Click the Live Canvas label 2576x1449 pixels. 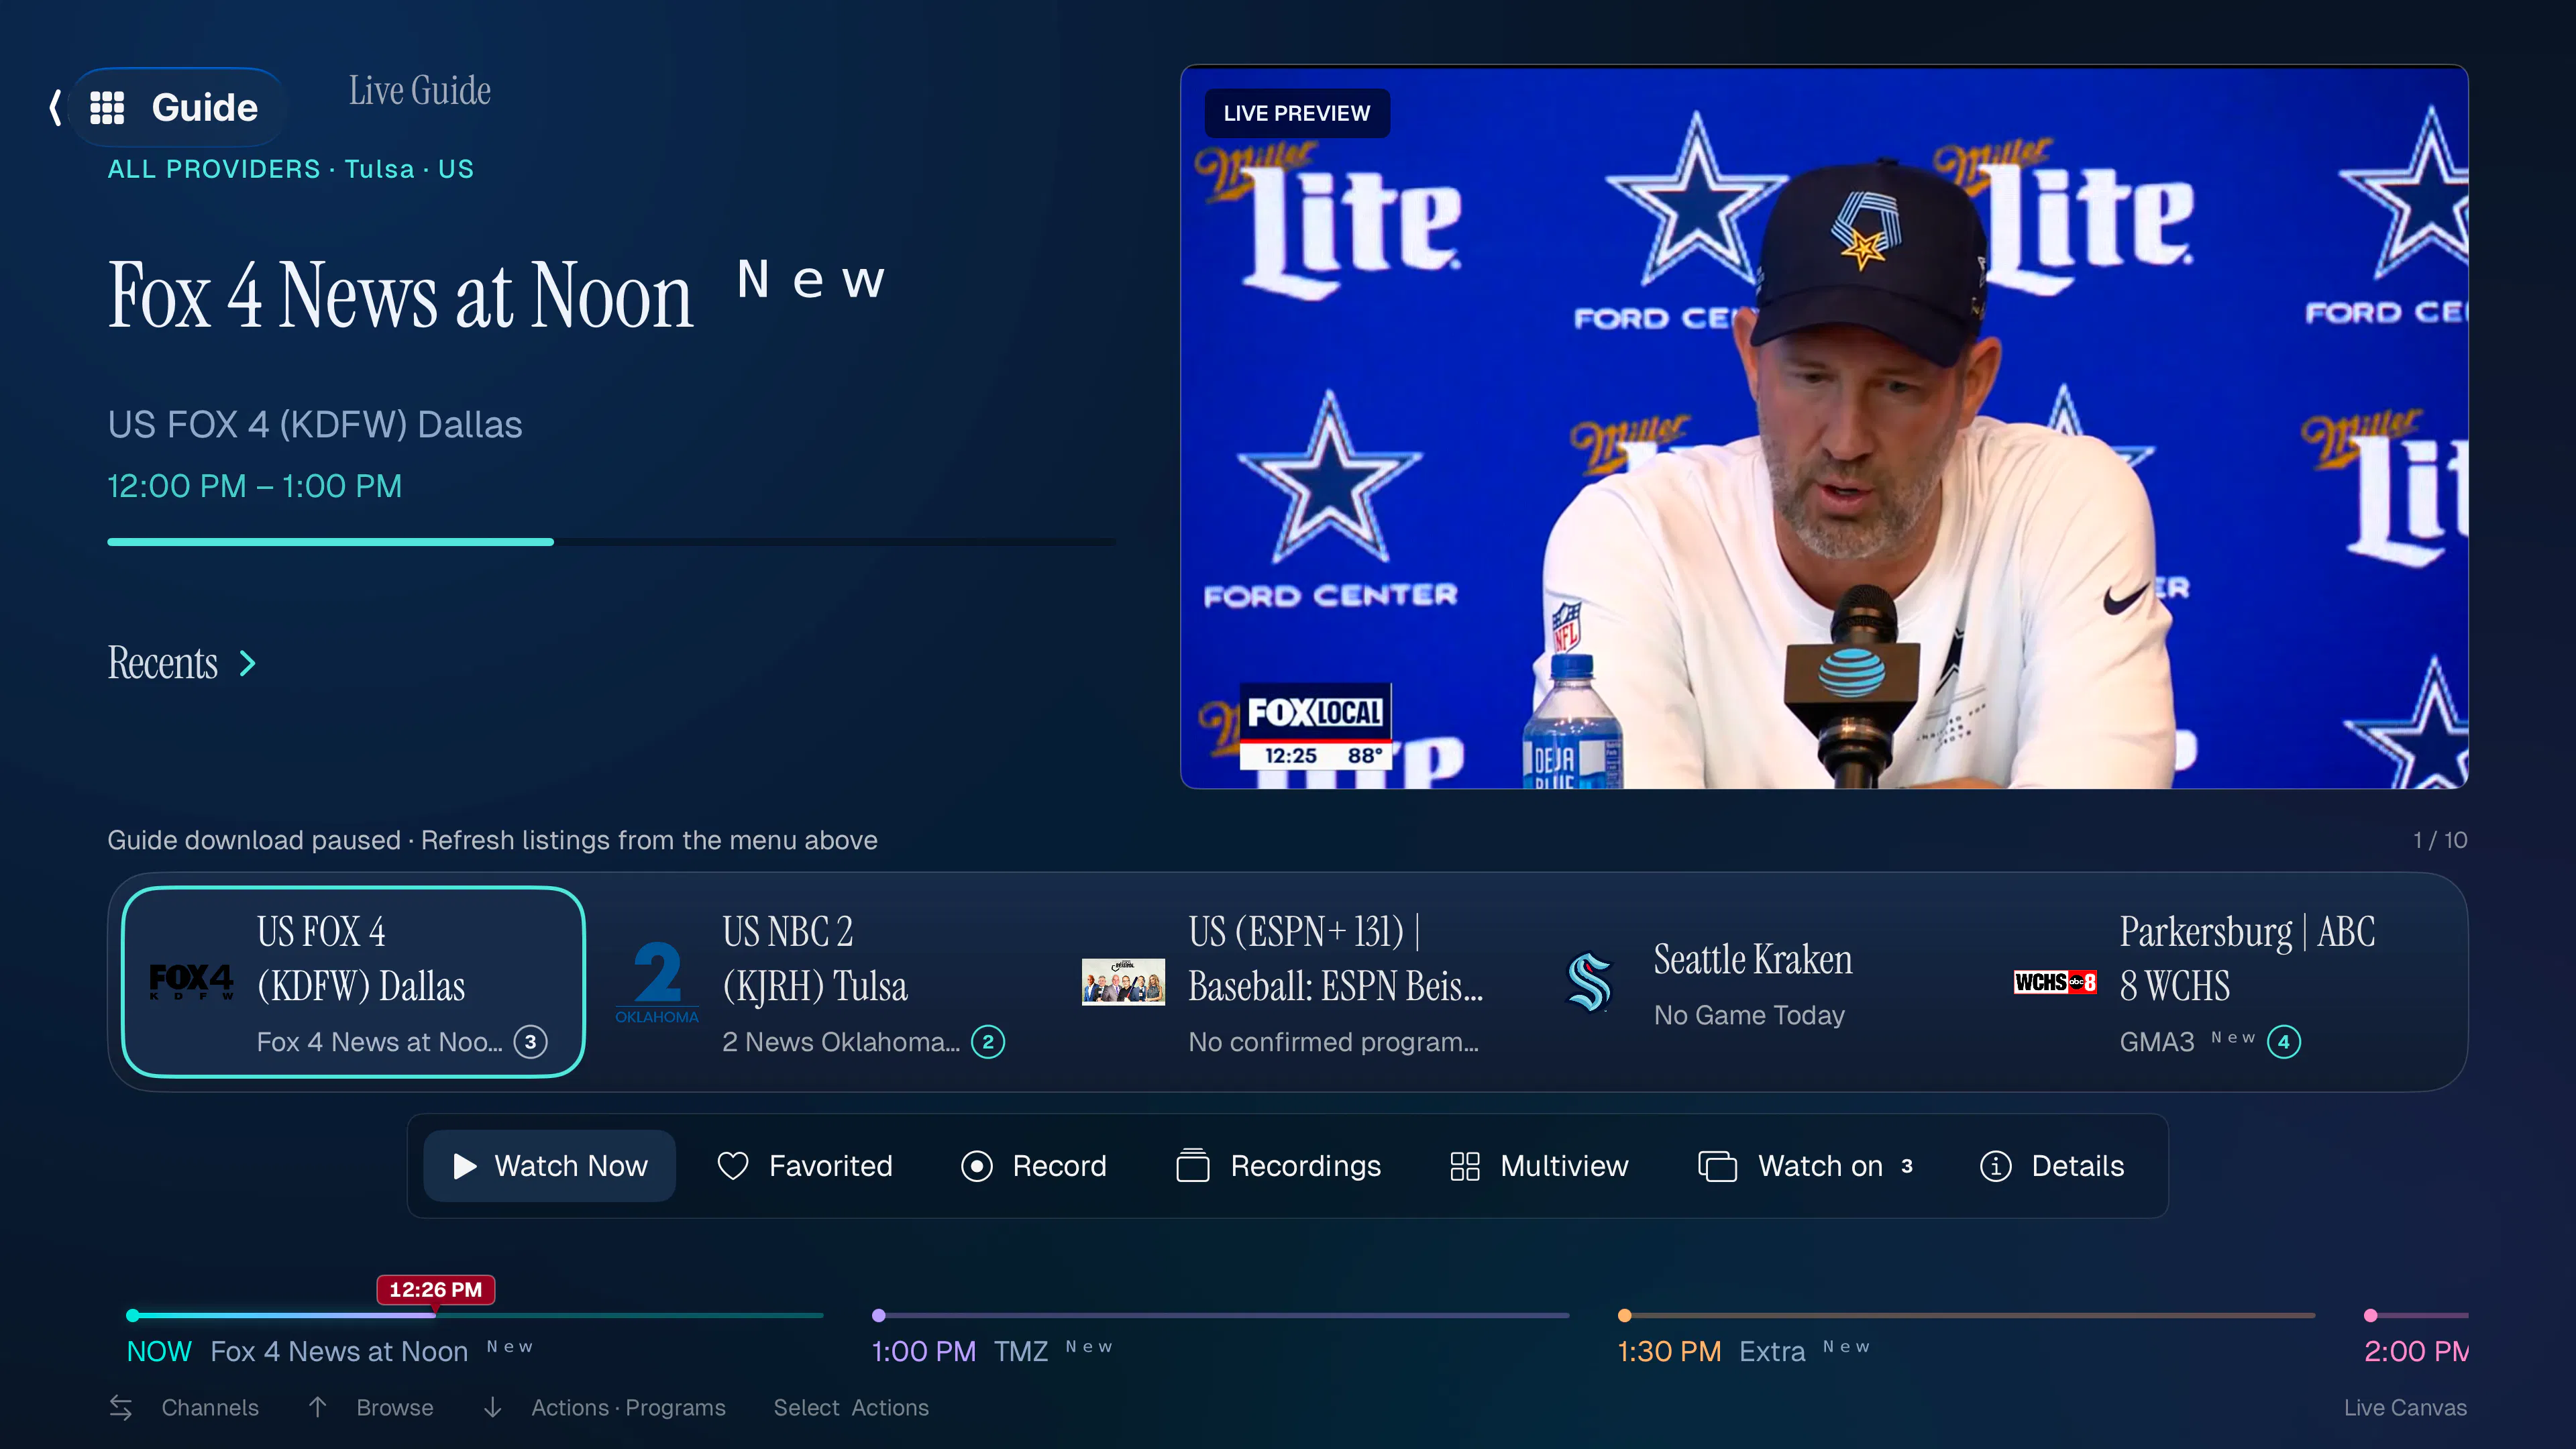[x=2405, y=1407]
